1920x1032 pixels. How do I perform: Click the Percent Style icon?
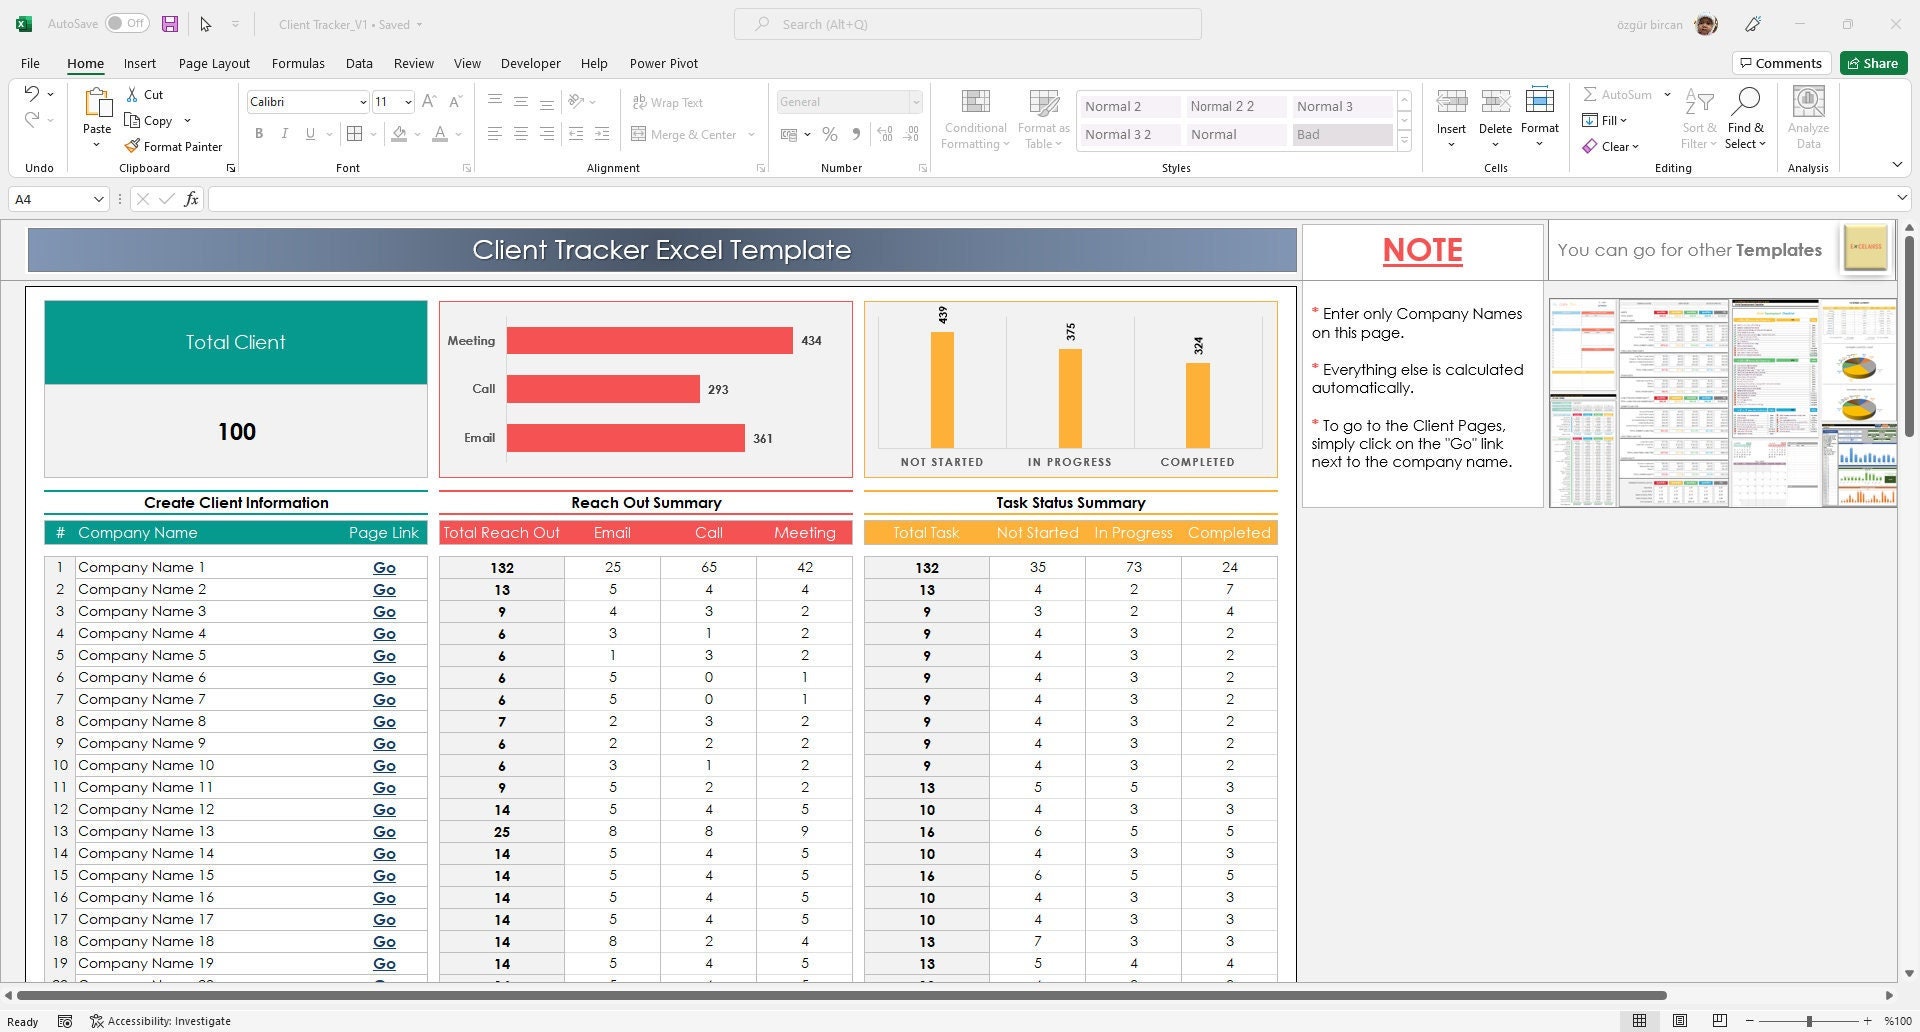tap(829, 134)
